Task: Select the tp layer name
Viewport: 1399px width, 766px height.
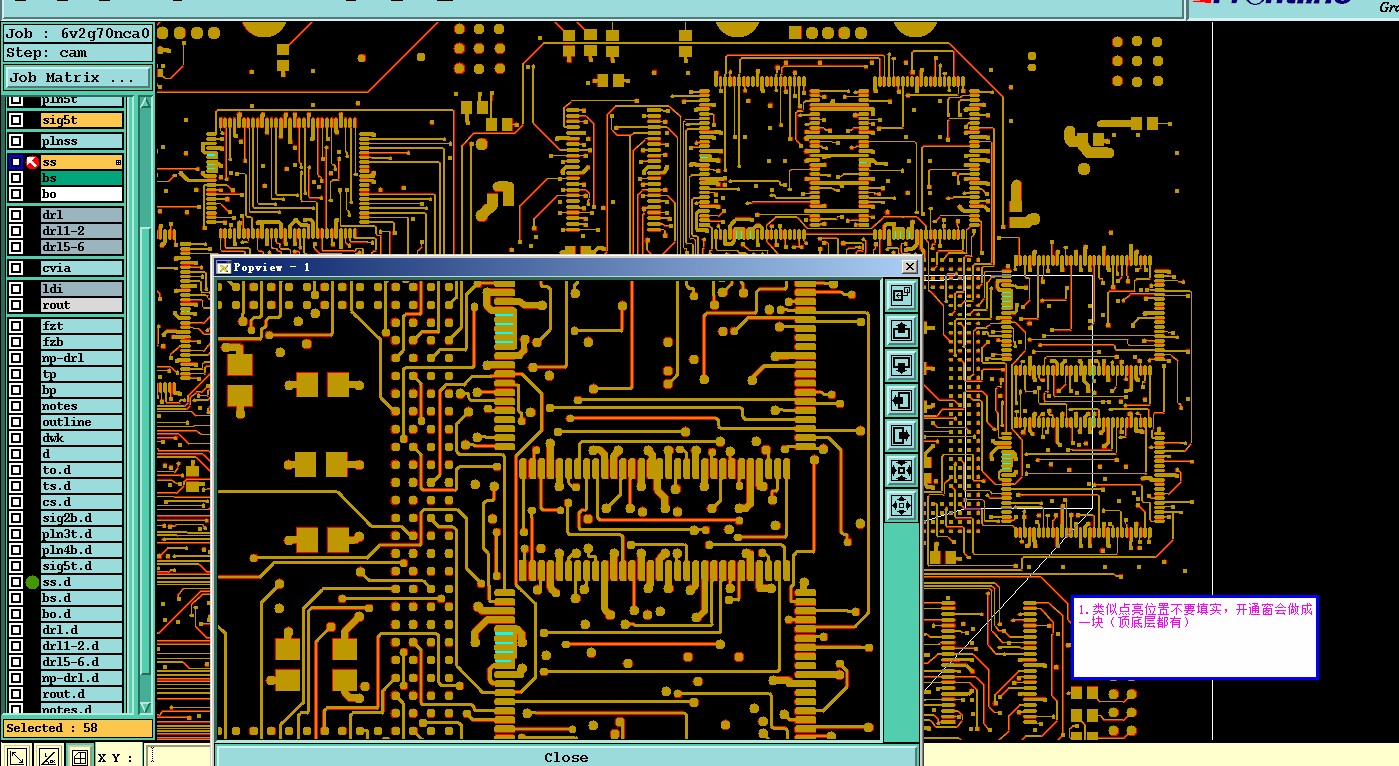Action: [x=82, y=374]
